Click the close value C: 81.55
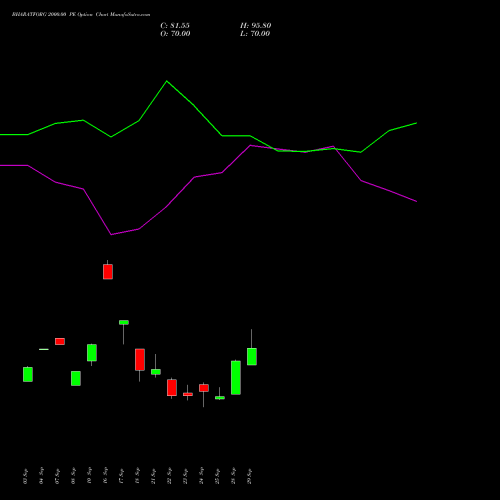The image size is (500, 500). coord(175,26)
